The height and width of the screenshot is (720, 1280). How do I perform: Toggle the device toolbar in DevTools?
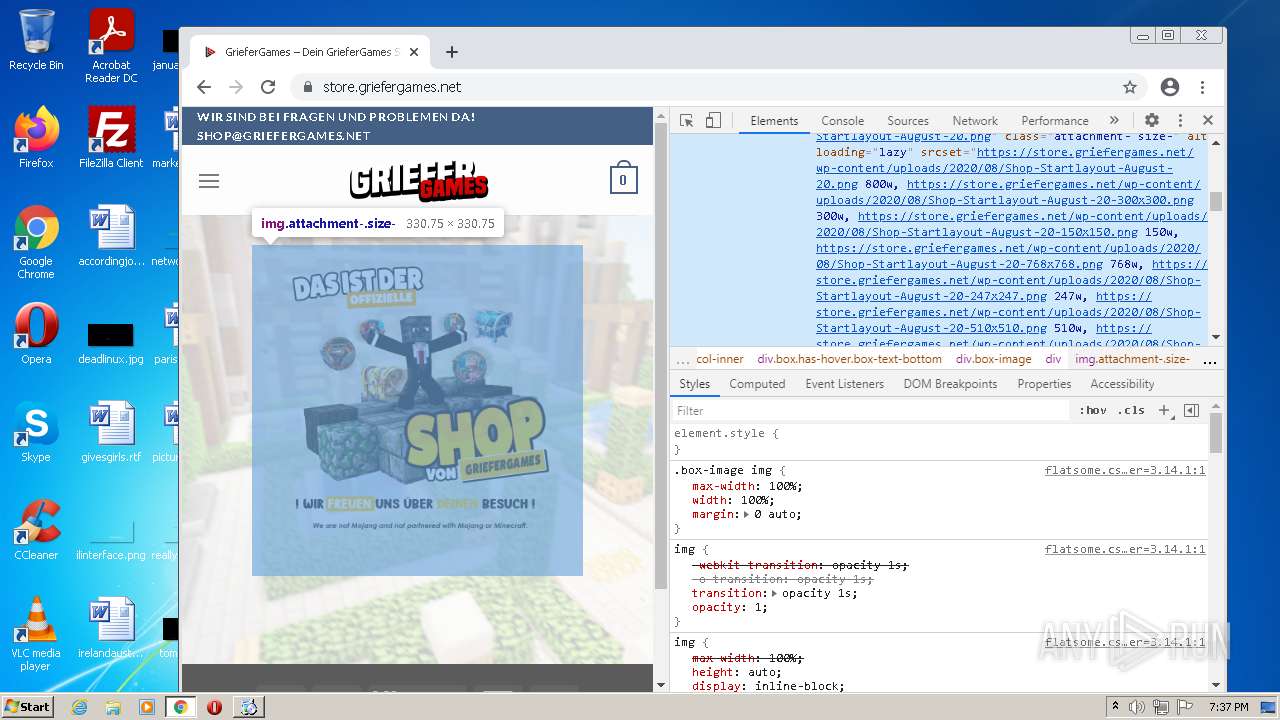(713, 120)
